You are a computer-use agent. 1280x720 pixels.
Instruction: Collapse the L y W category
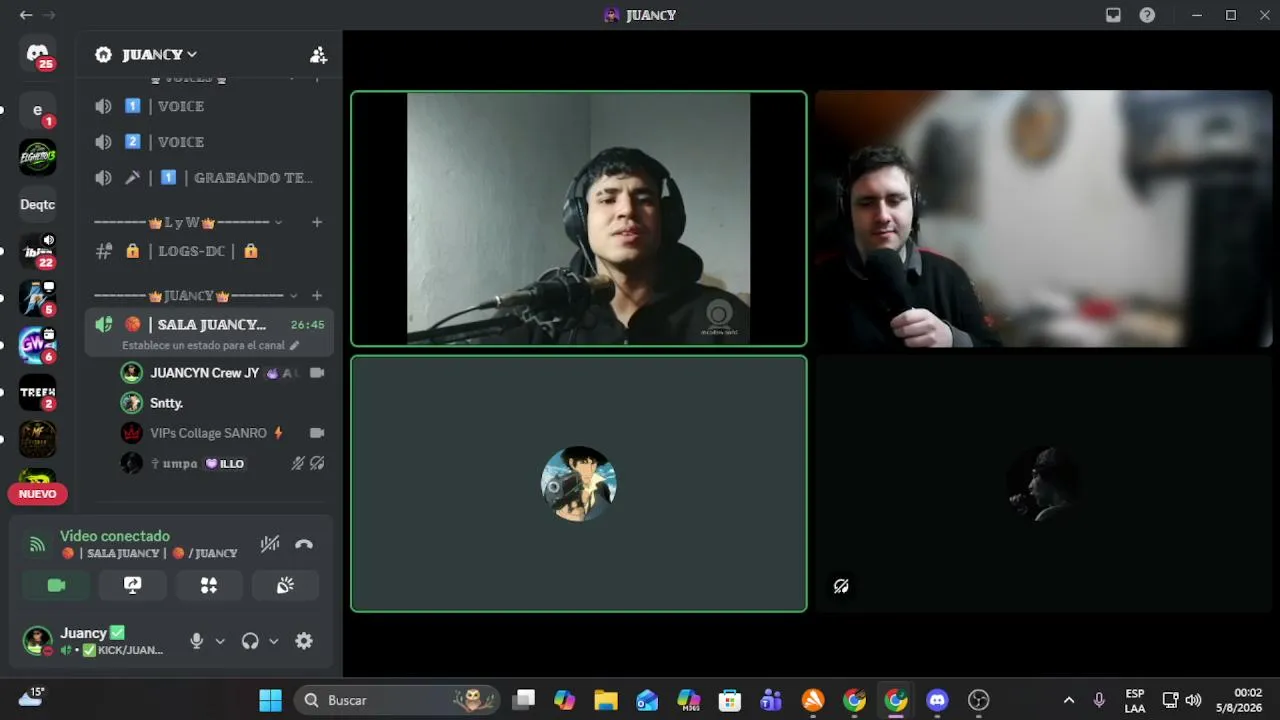[x=188, y=222]
